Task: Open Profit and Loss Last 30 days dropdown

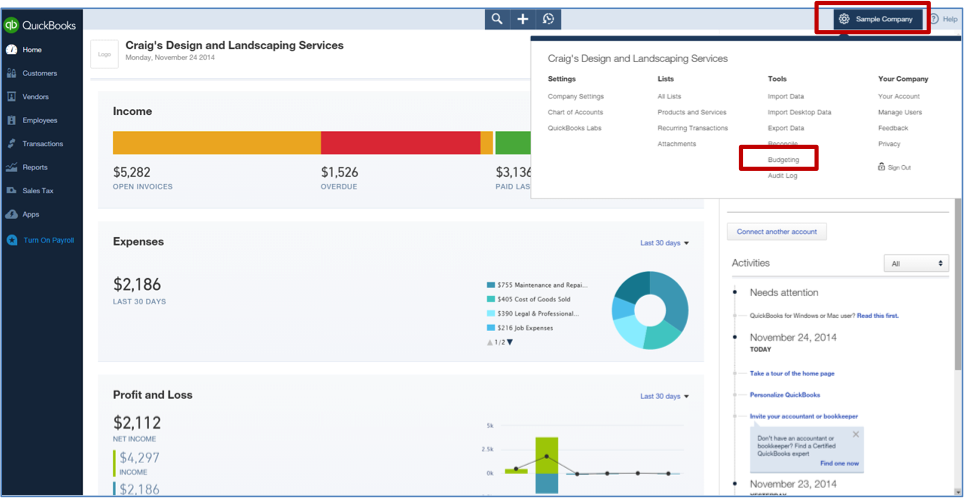Action: click(664, 396)
